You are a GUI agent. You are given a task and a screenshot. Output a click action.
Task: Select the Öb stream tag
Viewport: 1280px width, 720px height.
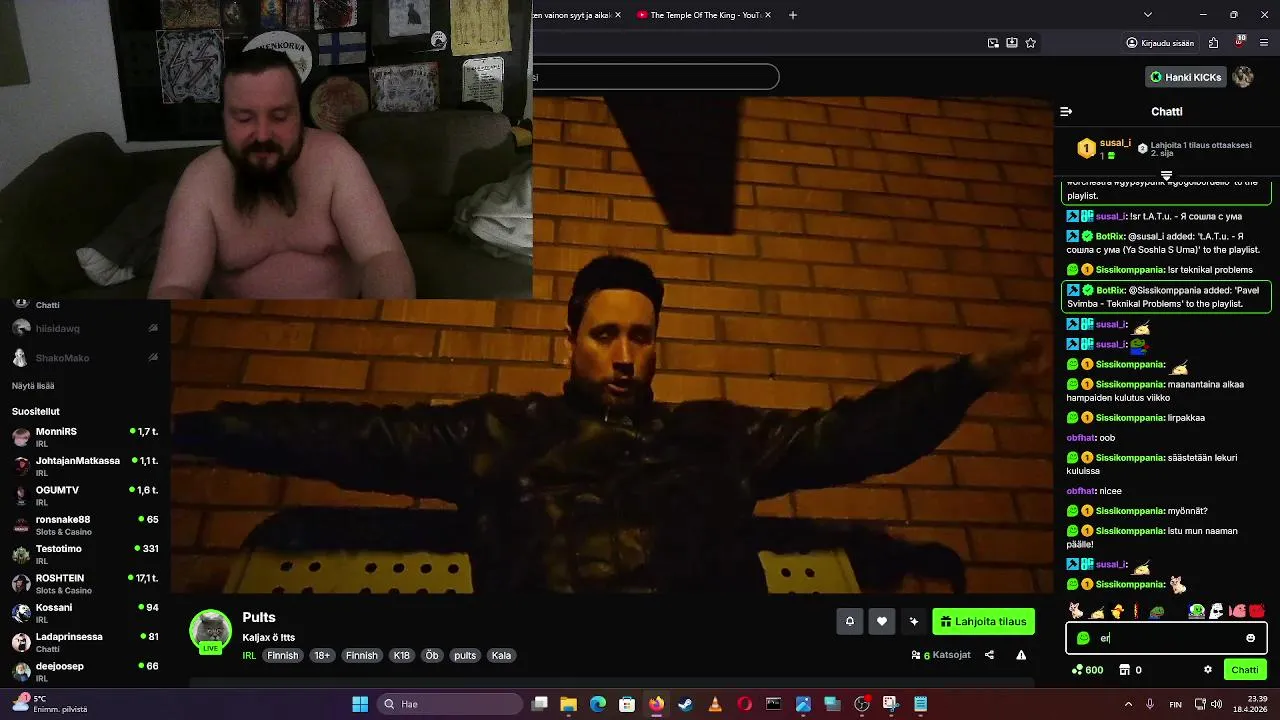click(x=432, y=656)
